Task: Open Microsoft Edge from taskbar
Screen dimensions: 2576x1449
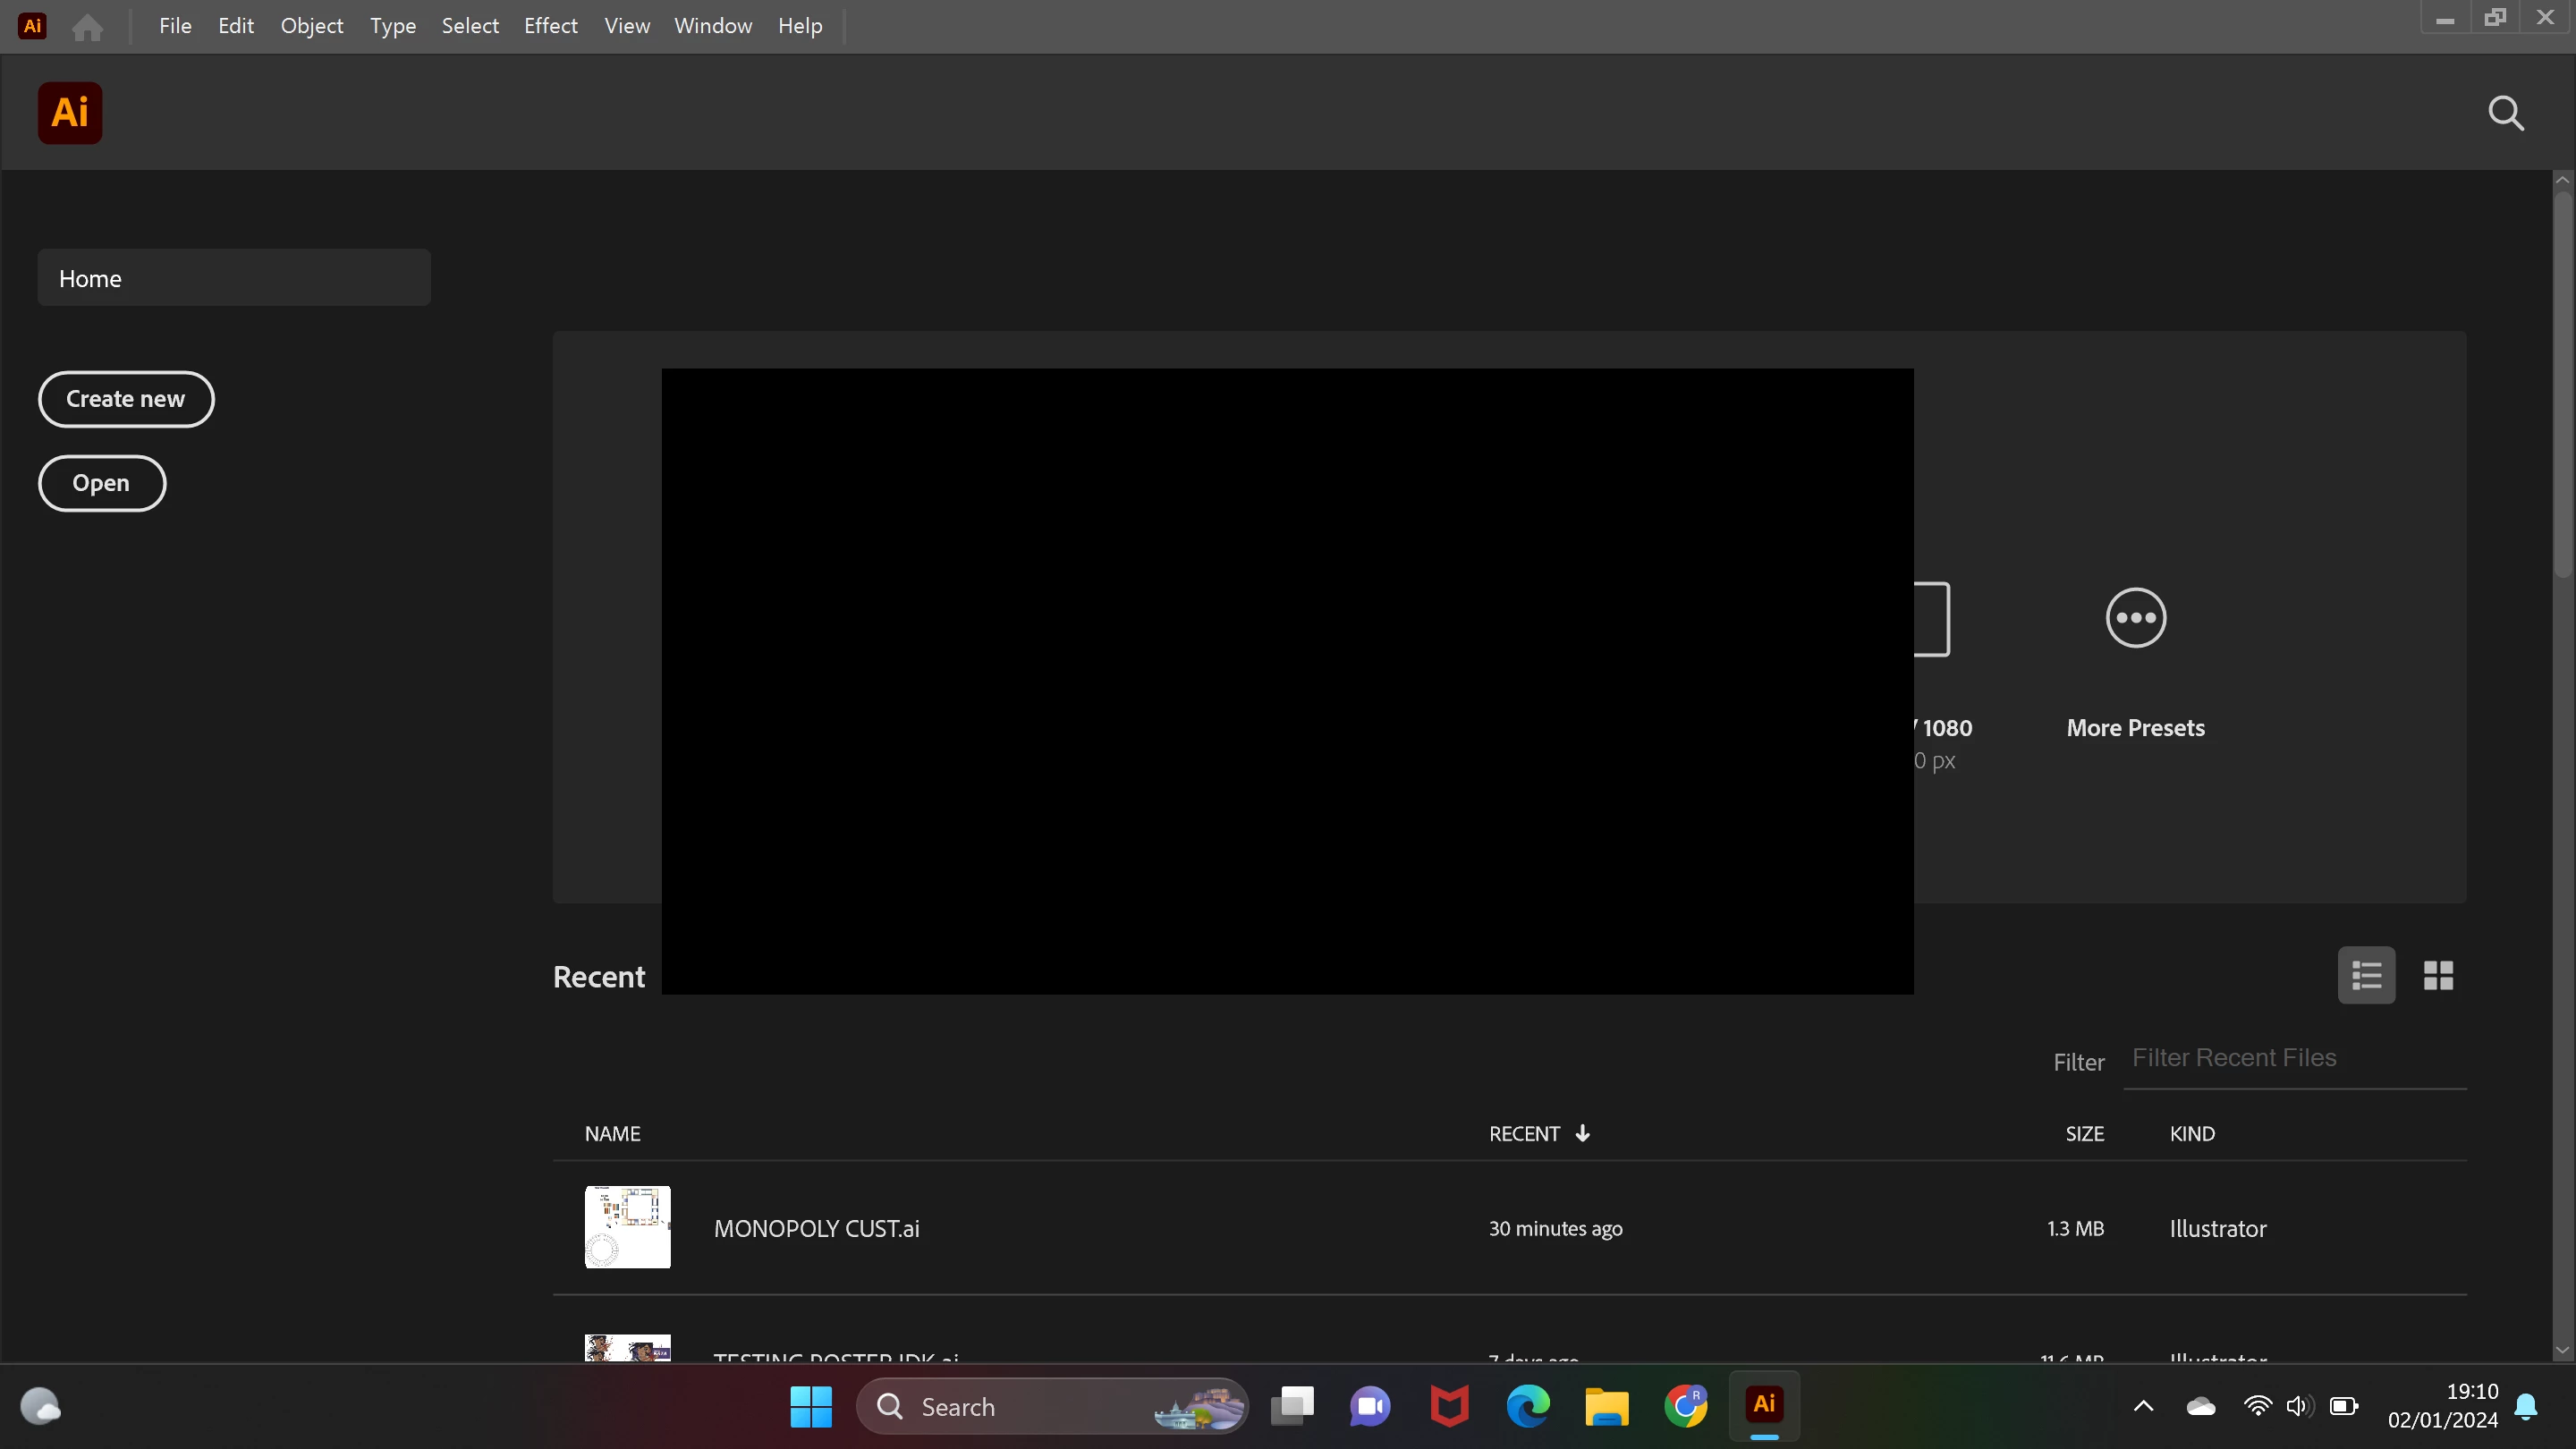Action: [1527, 1406]
